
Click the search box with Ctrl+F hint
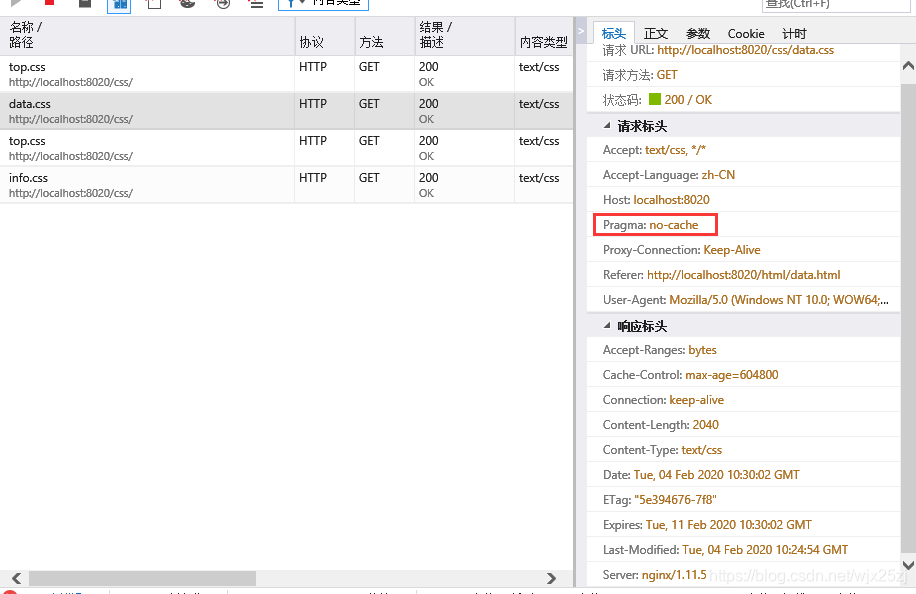(x=835, y=4)
